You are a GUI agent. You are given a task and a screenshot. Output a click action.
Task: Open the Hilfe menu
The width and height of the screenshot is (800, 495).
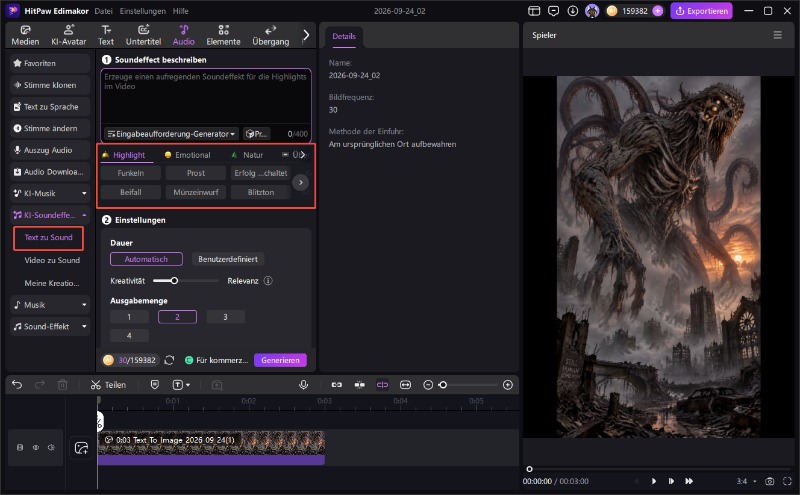[x=180, y=11]
